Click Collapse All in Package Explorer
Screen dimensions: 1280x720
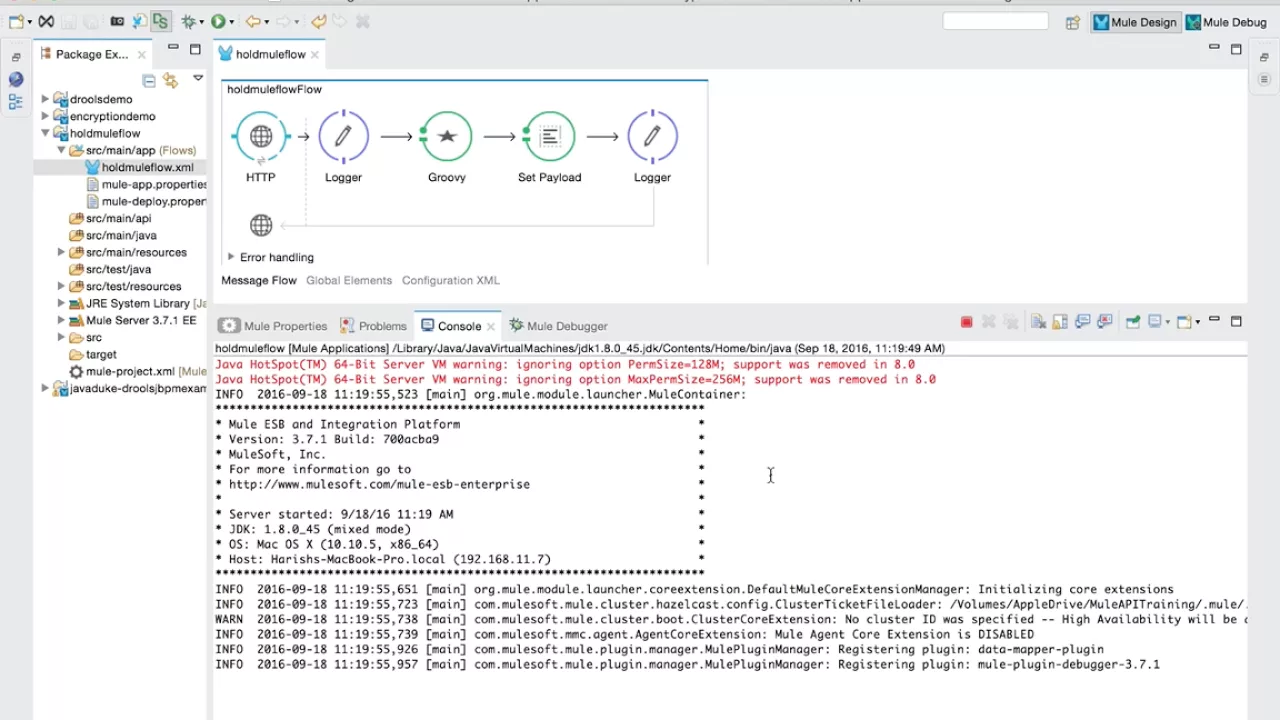click(149, 80)
